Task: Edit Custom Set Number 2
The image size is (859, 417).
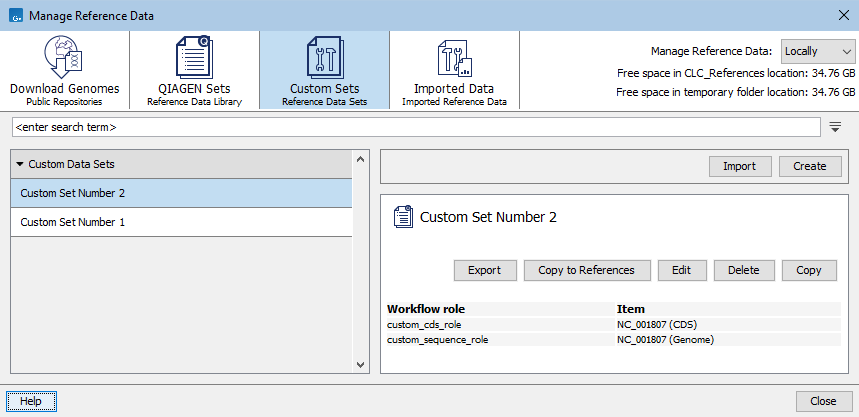Action: 681,270
